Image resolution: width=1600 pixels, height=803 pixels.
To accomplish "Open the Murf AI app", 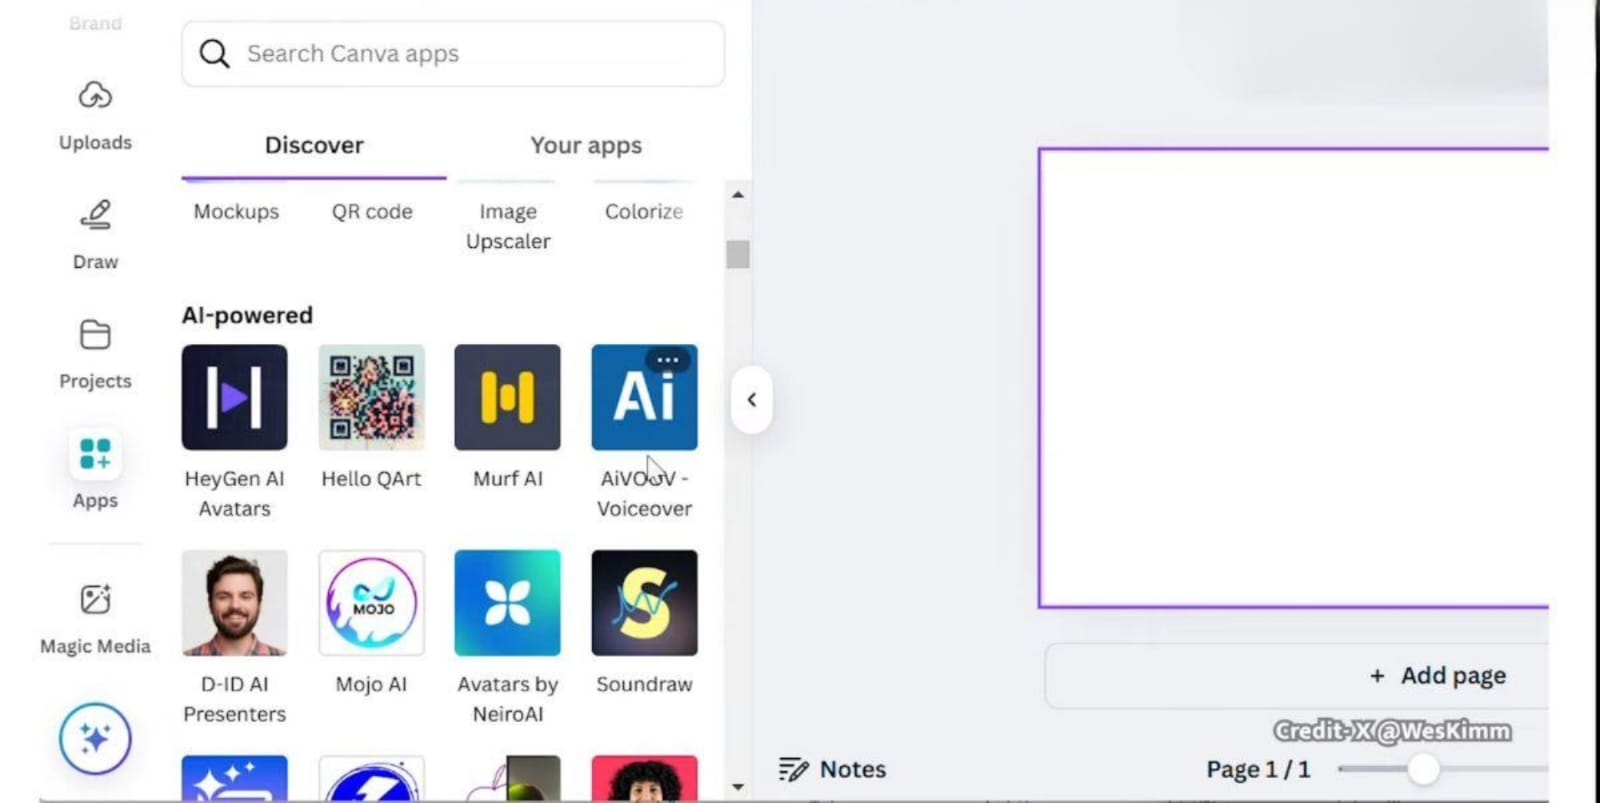I will click(507, 398).
